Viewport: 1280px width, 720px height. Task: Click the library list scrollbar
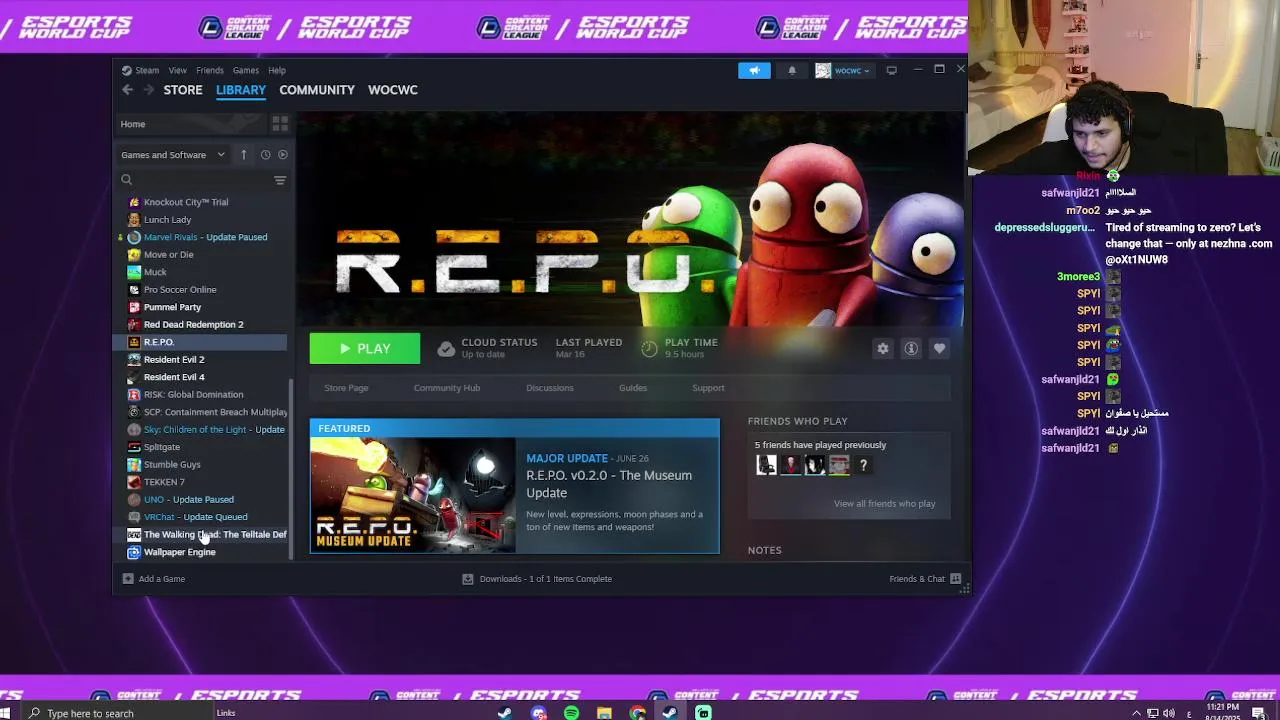coord(291,468)
